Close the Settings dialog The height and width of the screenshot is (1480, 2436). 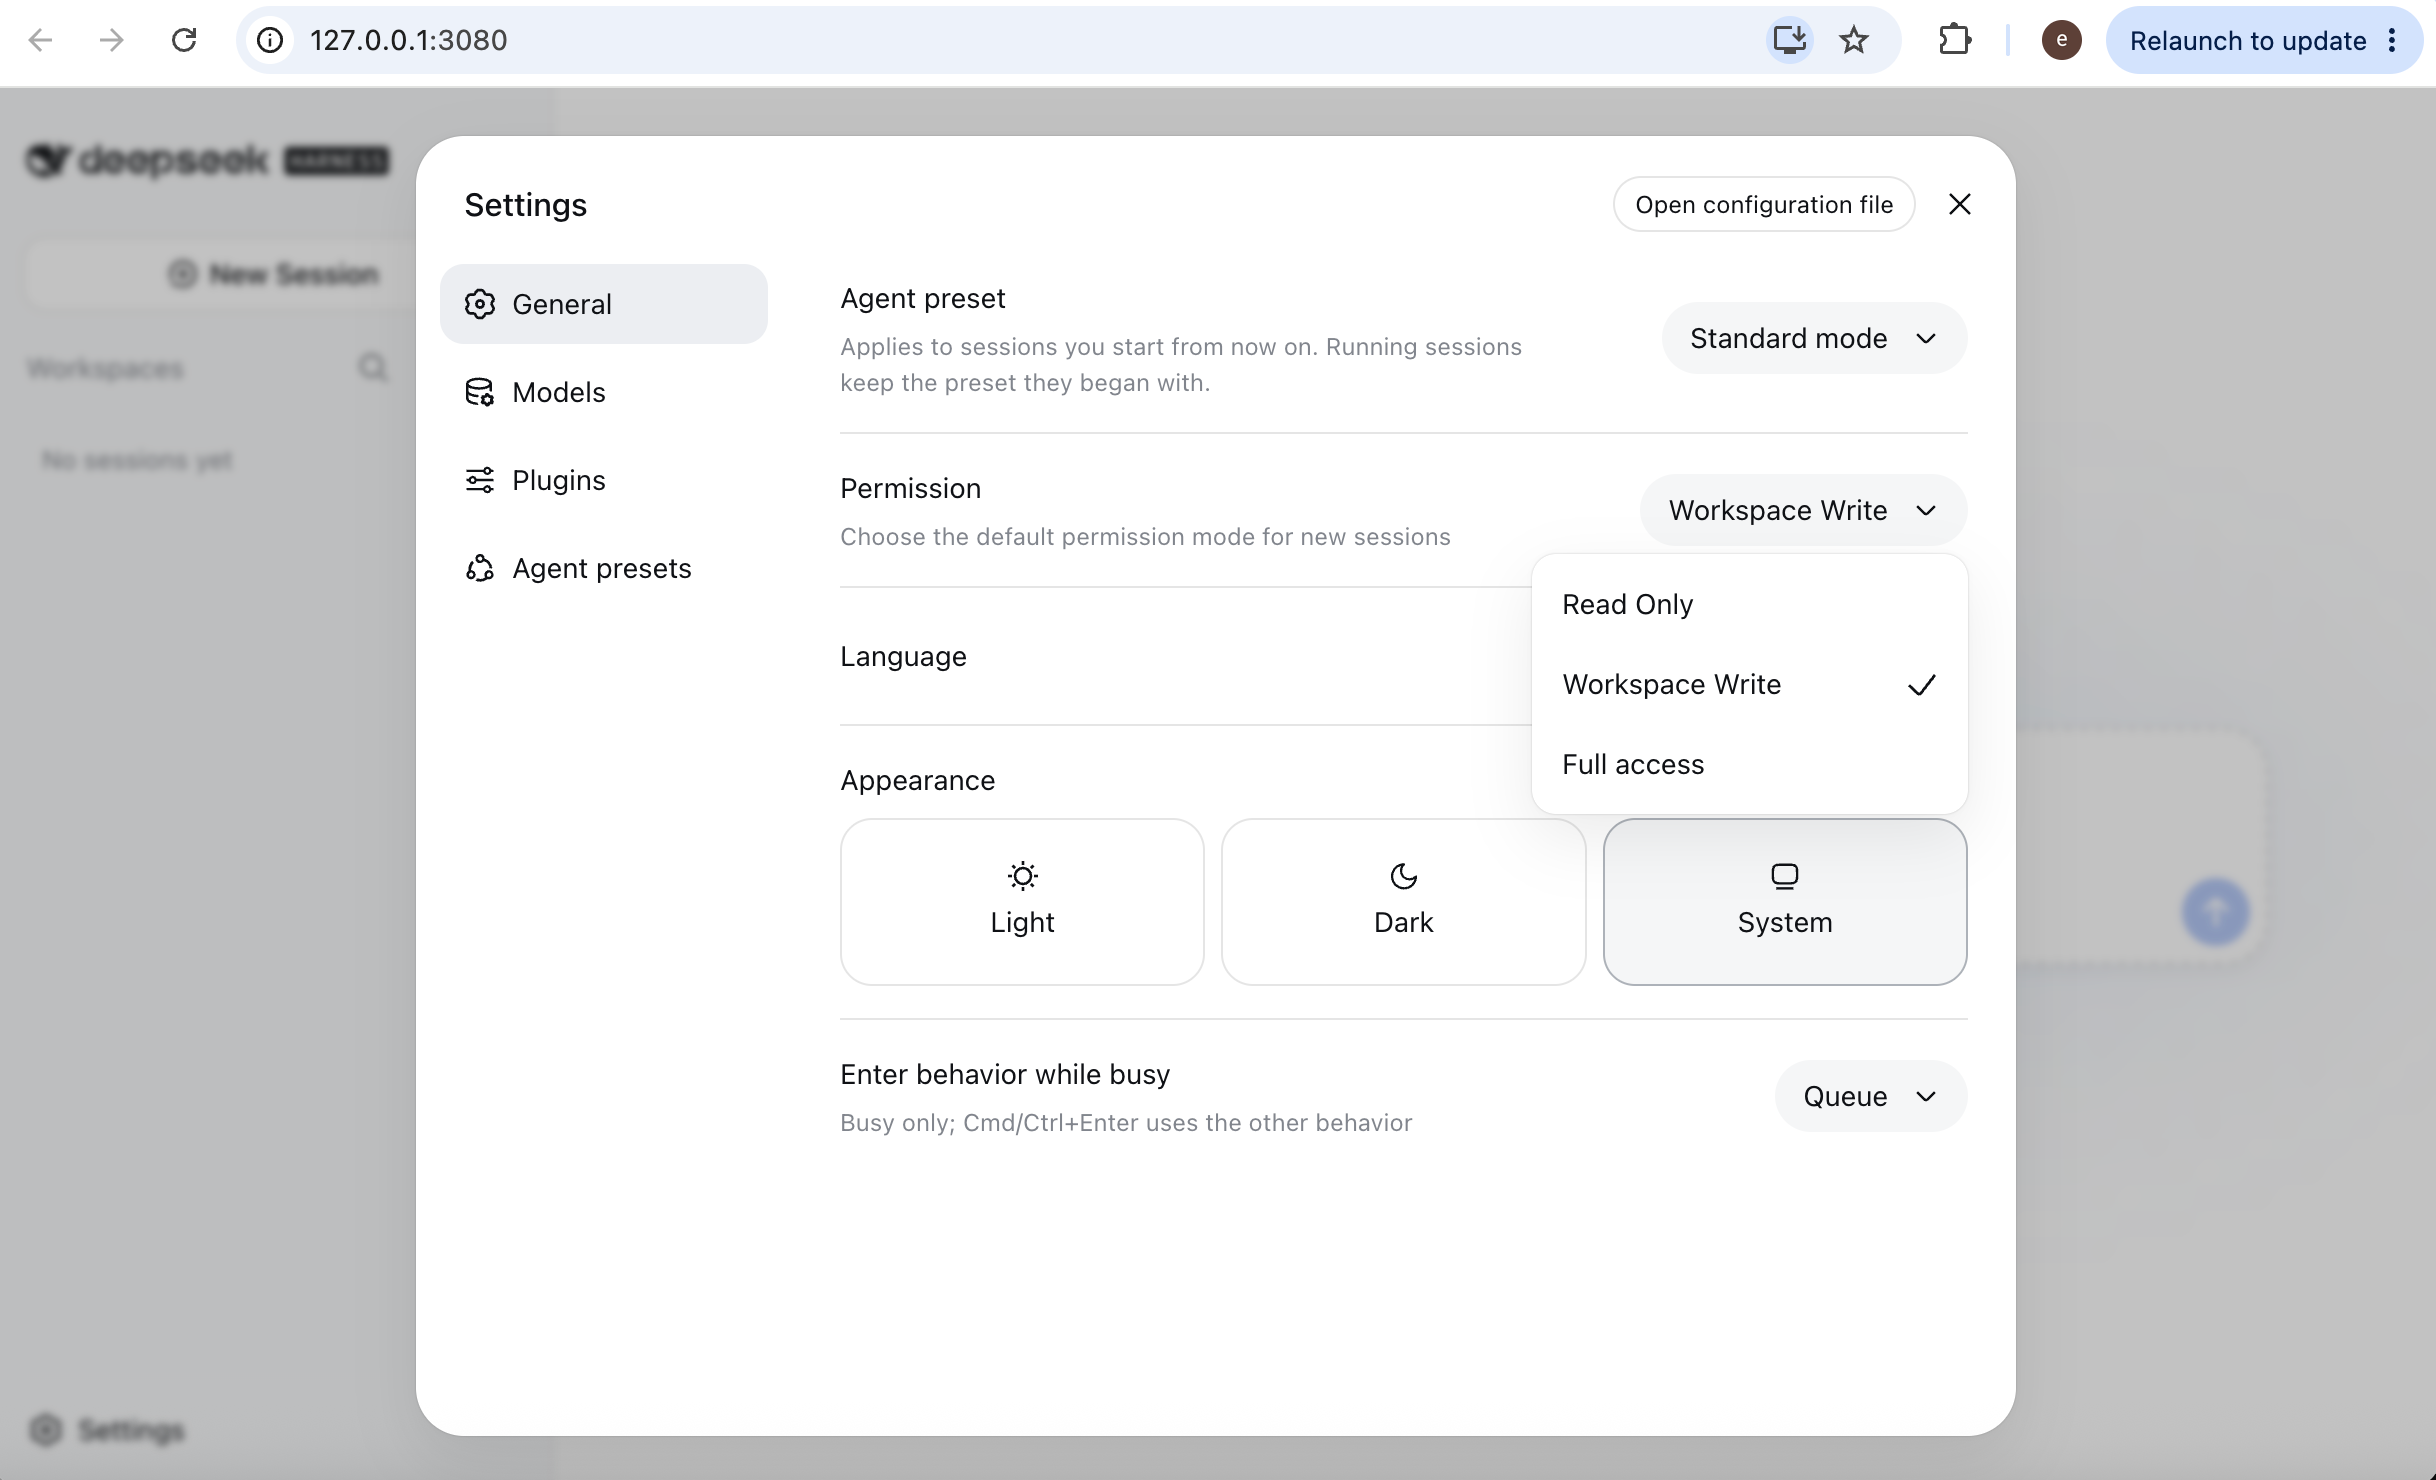[x=1960, y=204]
